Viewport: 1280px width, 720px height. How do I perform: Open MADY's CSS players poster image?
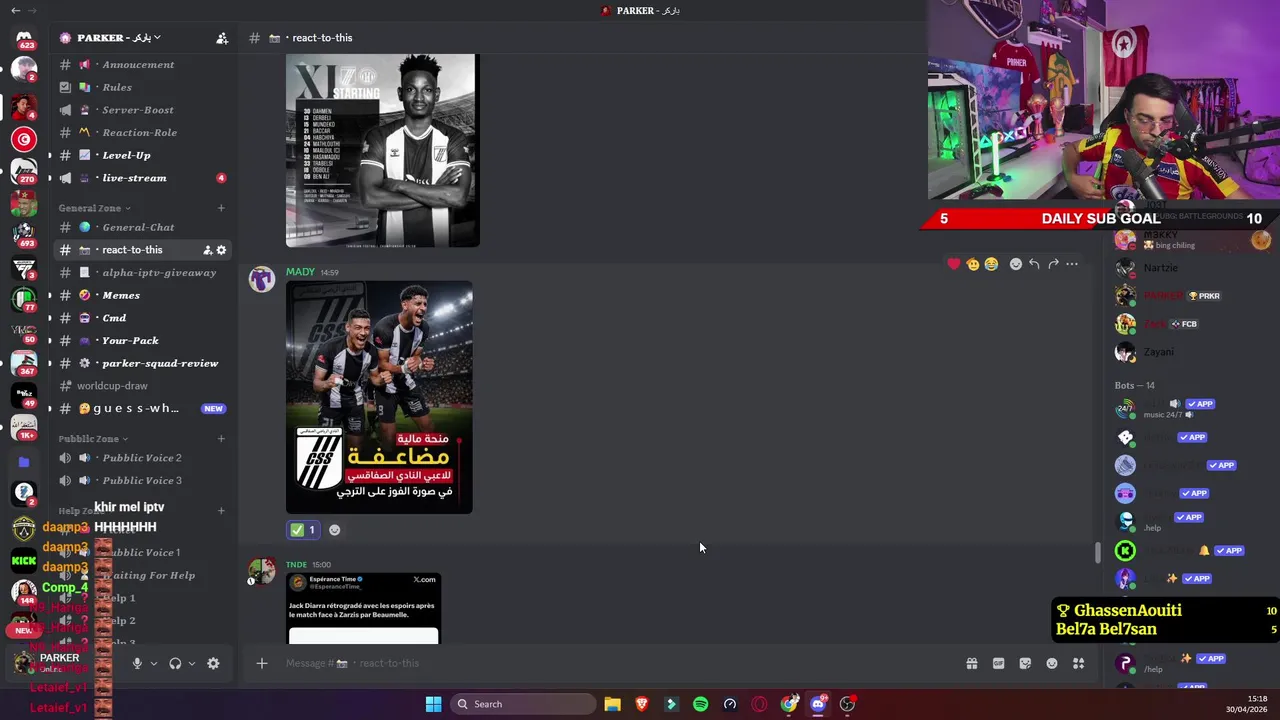tap(379, 397)
